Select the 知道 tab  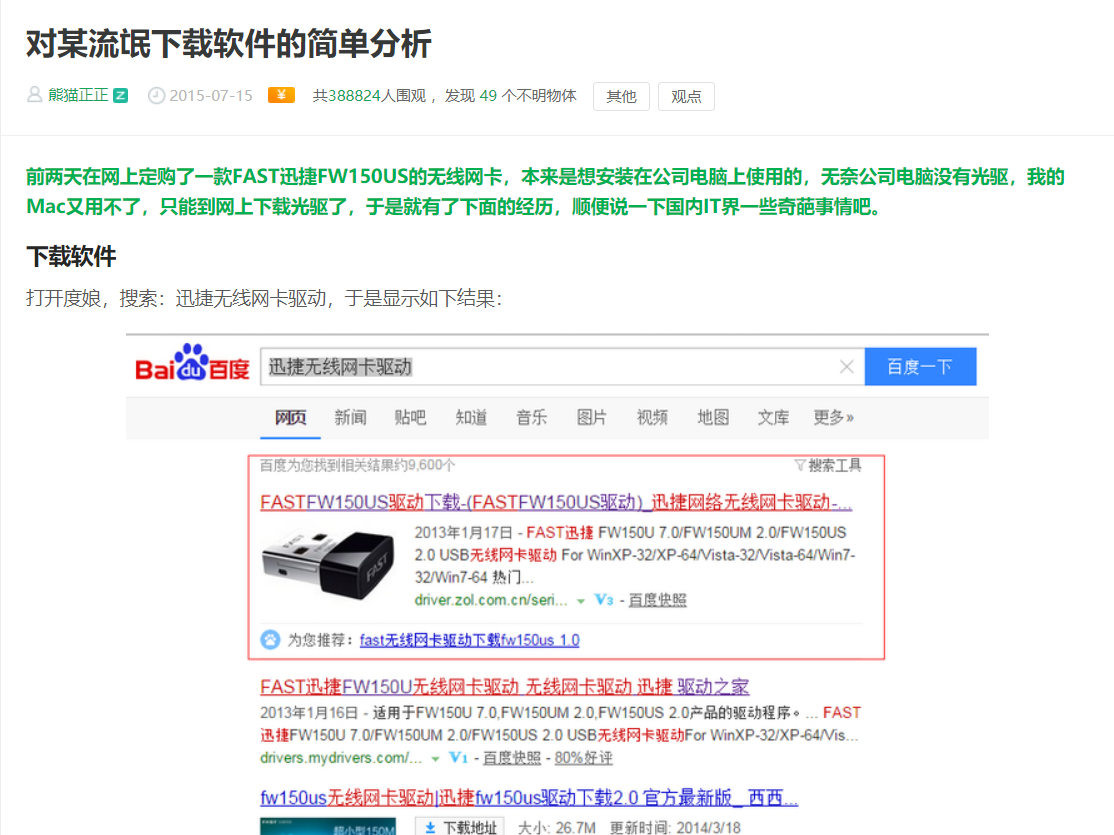click(x=471, y=417)
